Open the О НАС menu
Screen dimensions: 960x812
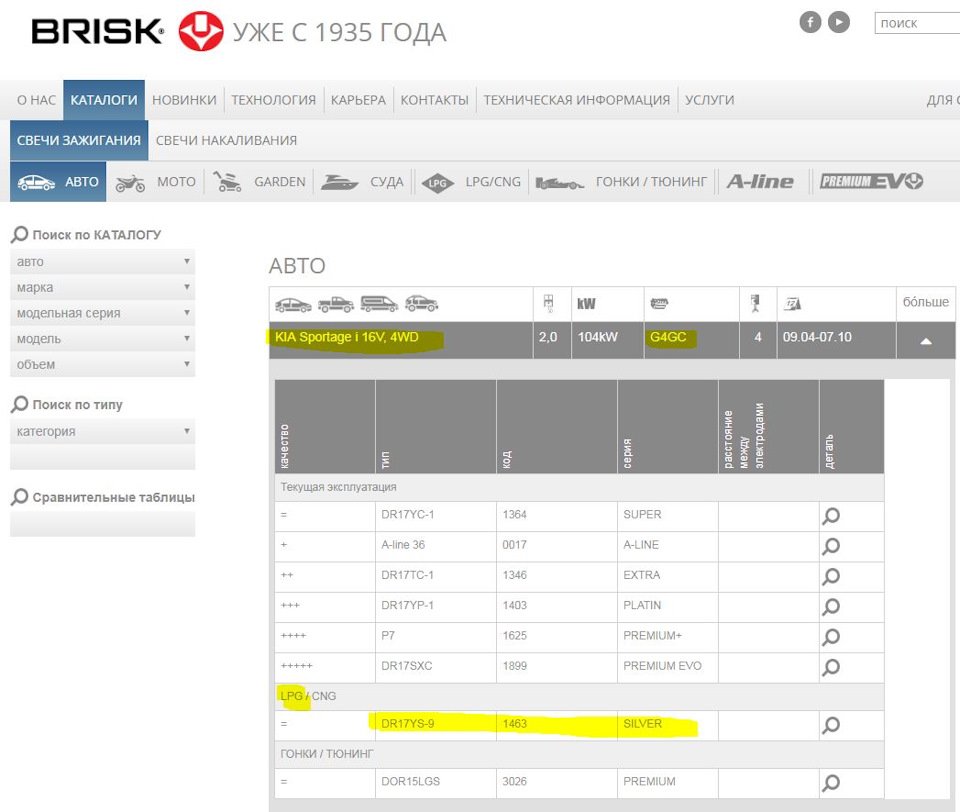pyautogui.click(x=36, y=100)
